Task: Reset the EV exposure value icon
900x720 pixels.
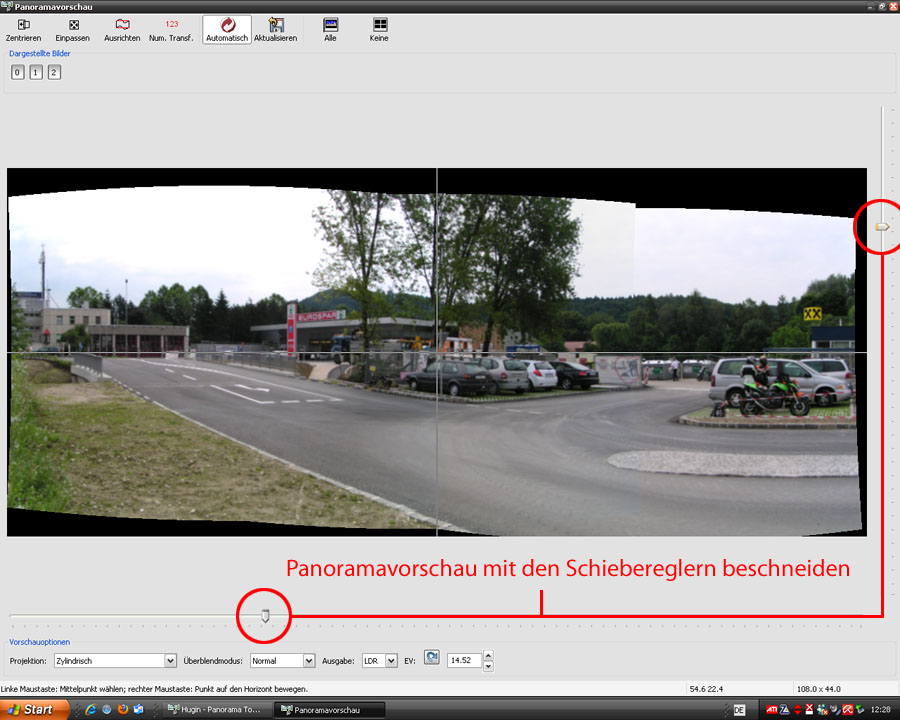Action: click(x=431, y=658)
